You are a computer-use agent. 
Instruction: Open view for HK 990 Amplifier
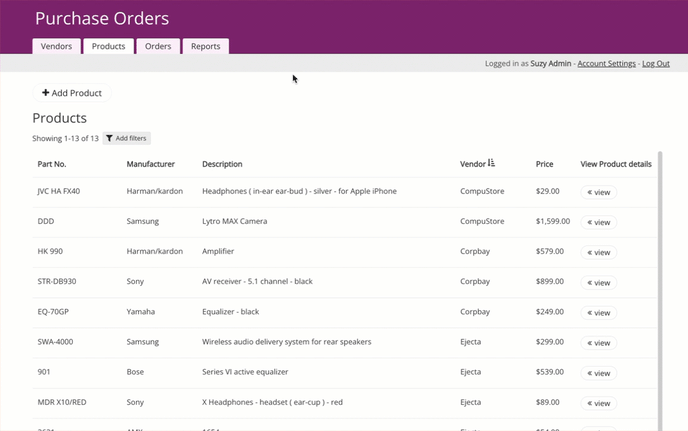598,252
